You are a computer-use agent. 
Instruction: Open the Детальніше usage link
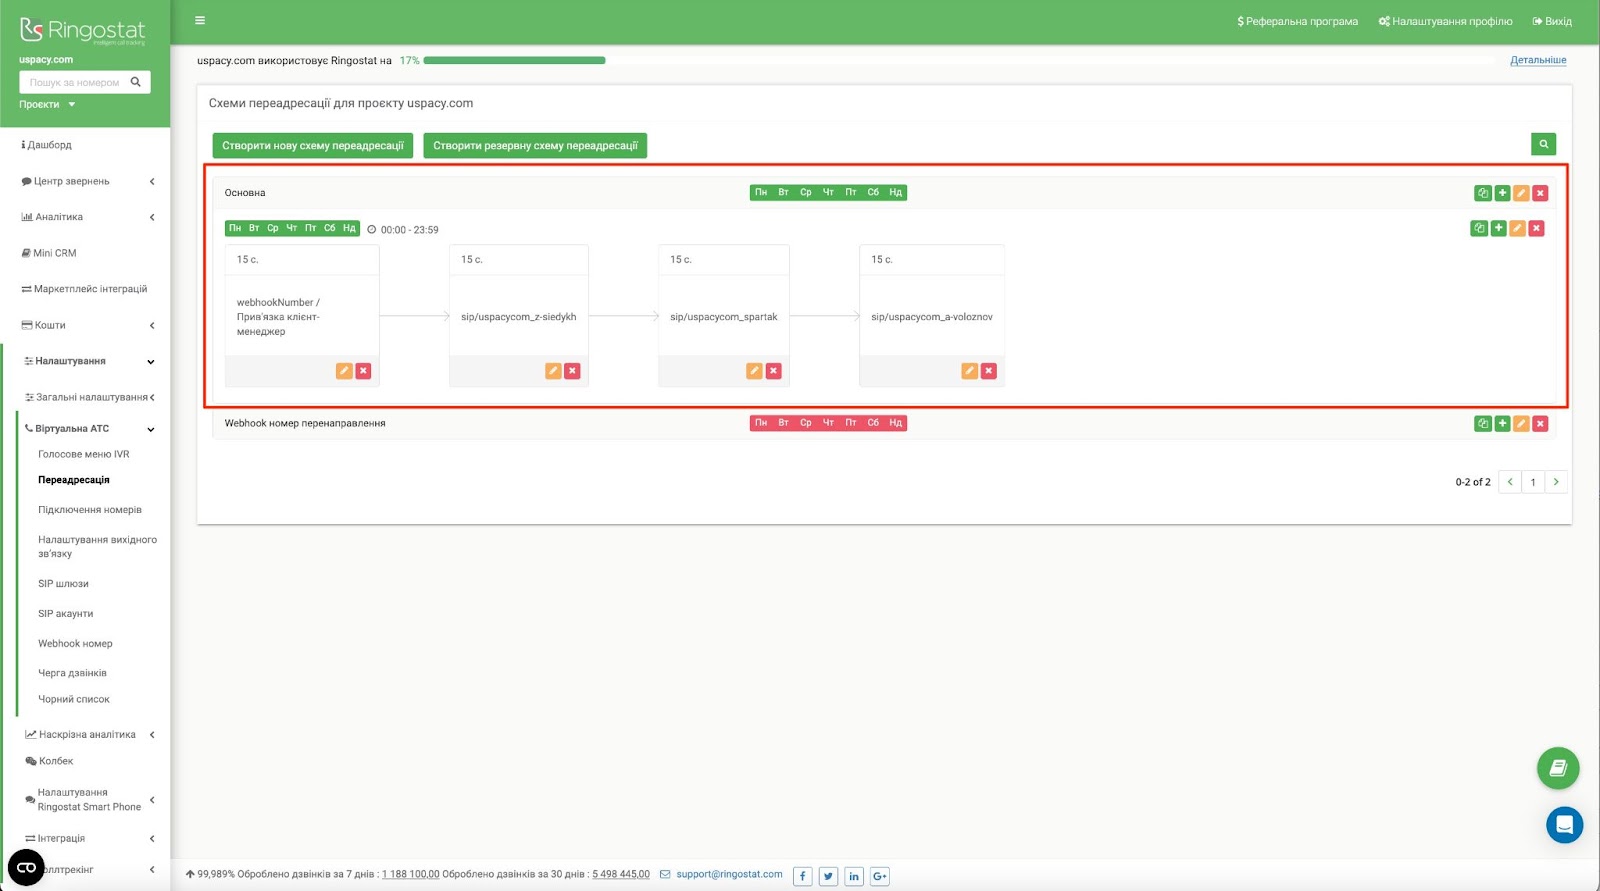pos(1538,60)
